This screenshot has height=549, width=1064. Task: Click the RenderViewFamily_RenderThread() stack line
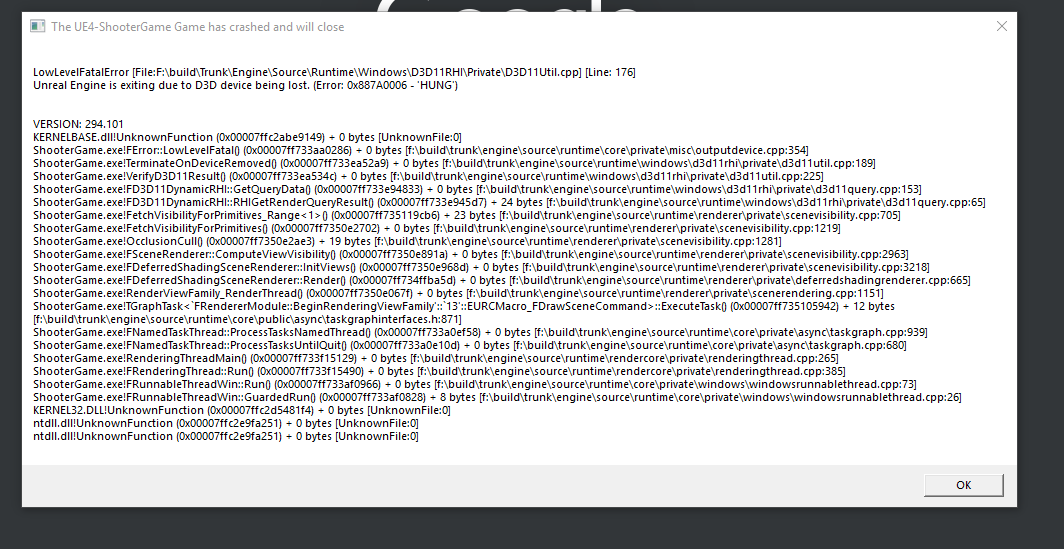[458, 293]
